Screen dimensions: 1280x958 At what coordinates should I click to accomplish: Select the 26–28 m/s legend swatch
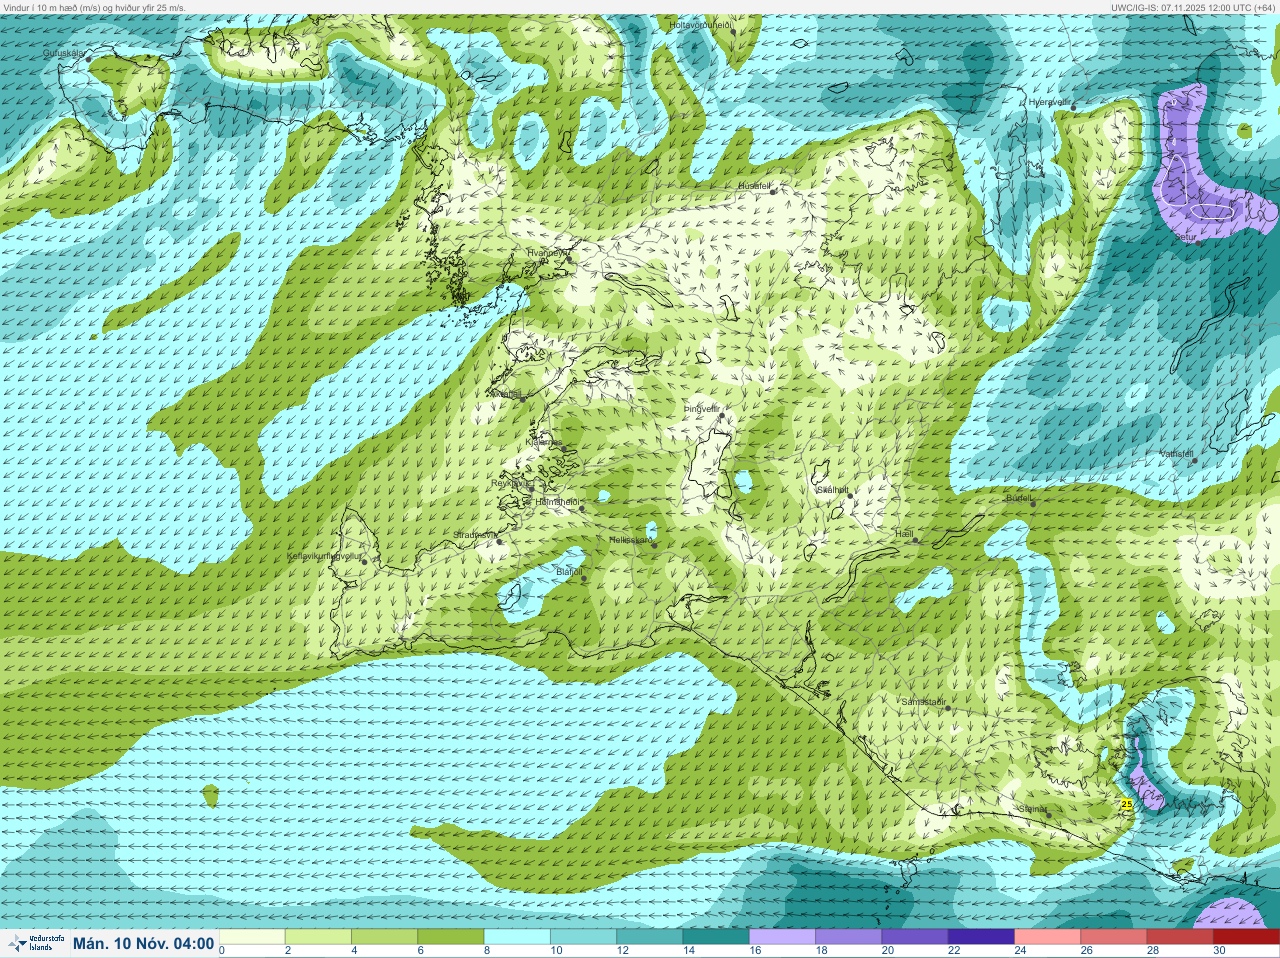click(x=1114, y=937)
